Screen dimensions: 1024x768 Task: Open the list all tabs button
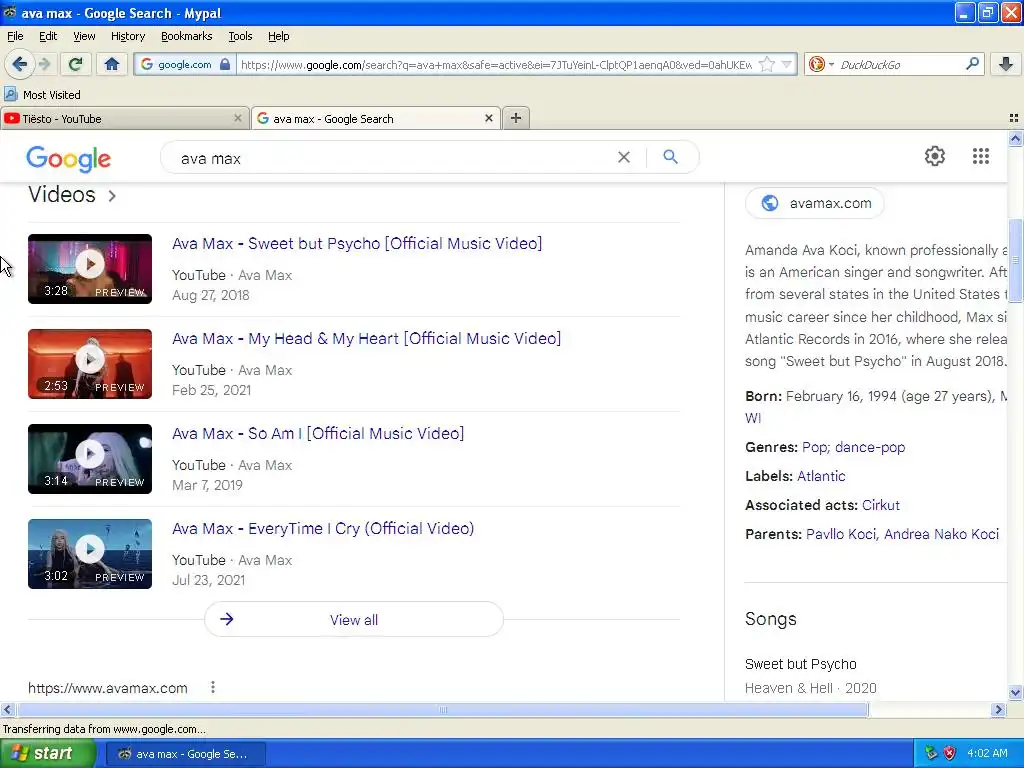1014,118
